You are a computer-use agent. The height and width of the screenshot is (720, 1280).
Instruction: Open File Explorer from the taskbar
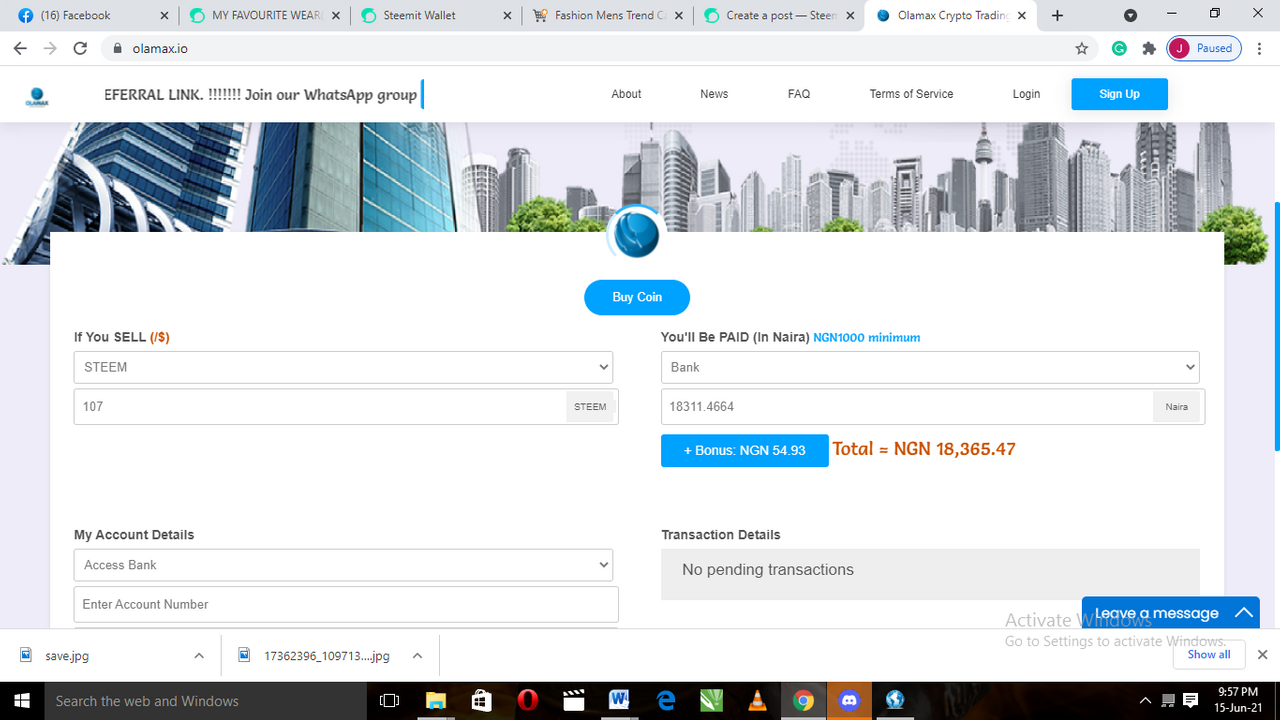click(435, 701)
